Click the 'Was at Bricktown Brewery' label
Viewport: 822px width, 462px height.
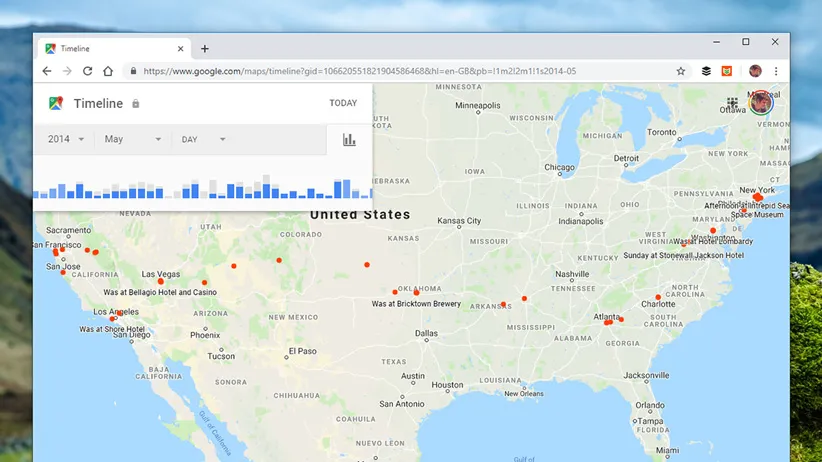click(x=416, y=304)
